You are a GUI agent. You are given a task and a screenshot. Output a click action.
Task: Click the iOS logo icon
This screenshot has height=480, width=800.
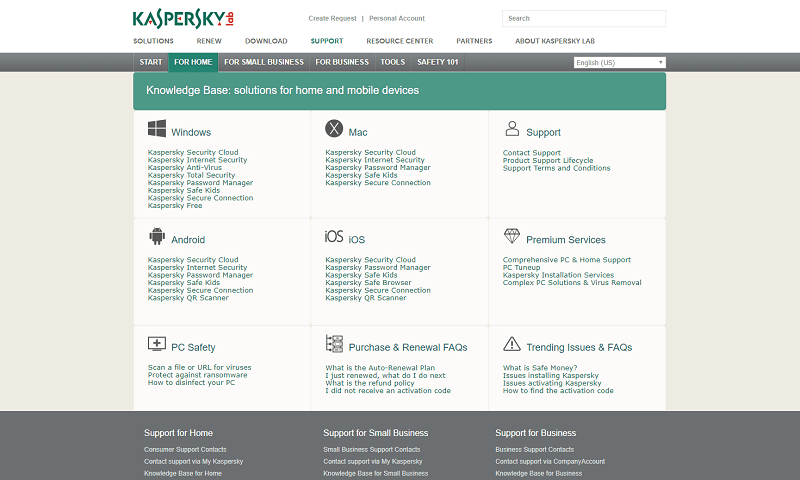tap(334, 236)
